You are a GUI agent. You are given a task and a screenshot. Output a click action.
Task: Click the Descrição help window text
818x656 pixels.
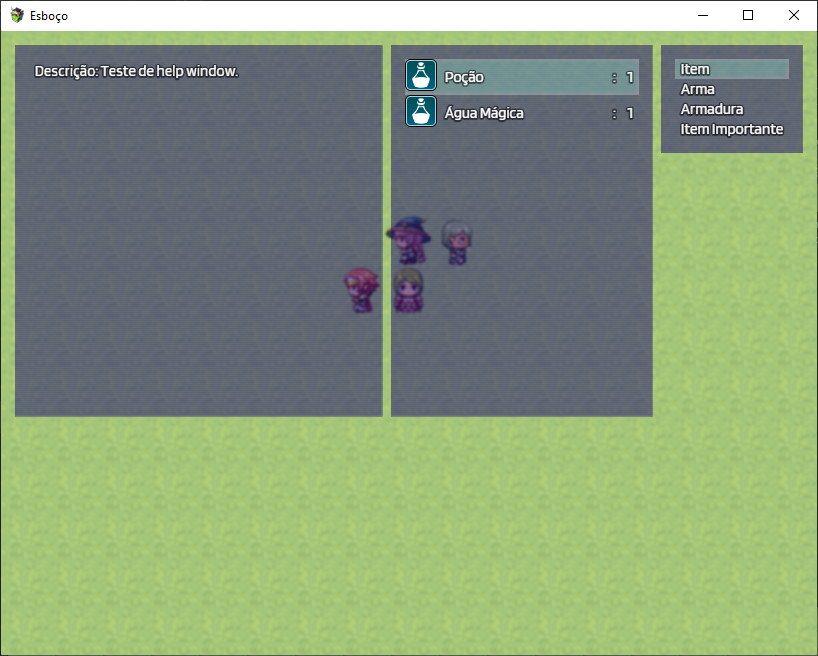point(136,71)
